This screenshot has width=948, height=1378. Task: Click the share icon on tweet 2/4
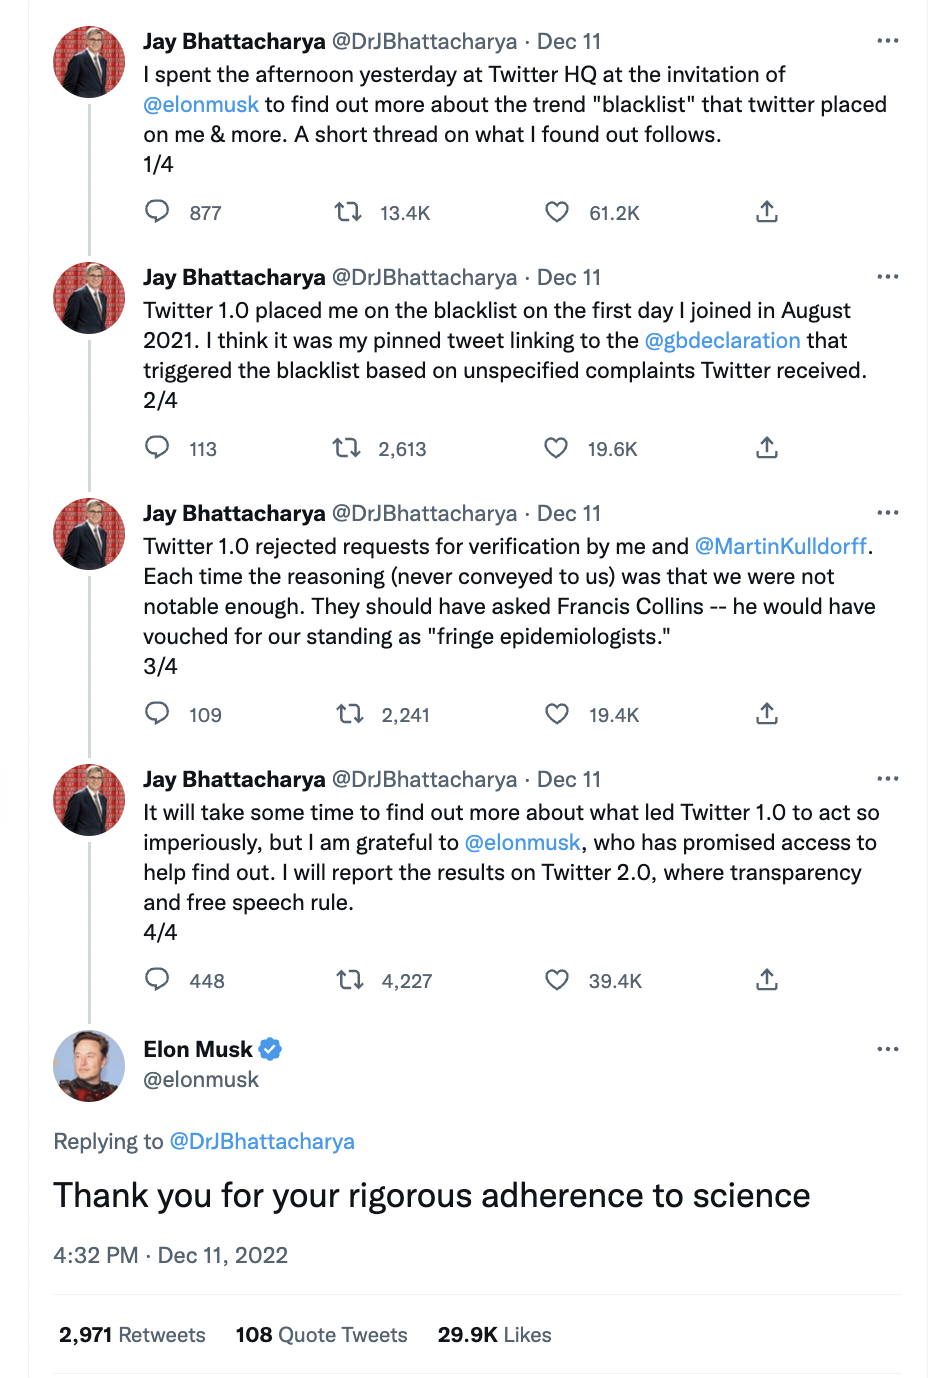[x=767, y=449]
